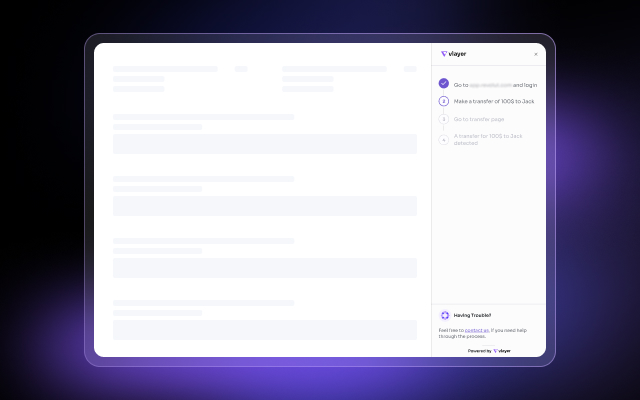The image size is (640, 400).
Task: Click the step 3 circle indicator
Action: pos(444,119)
